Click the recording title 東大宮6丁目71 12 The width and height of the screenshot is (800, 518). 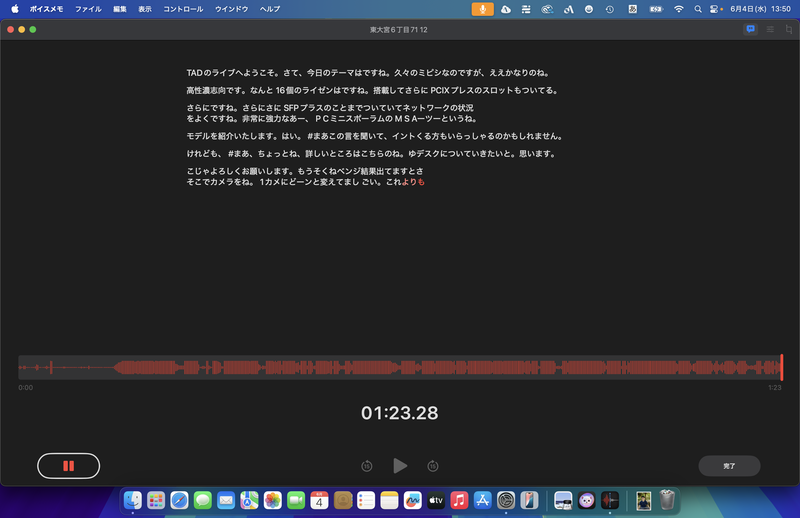398,30
